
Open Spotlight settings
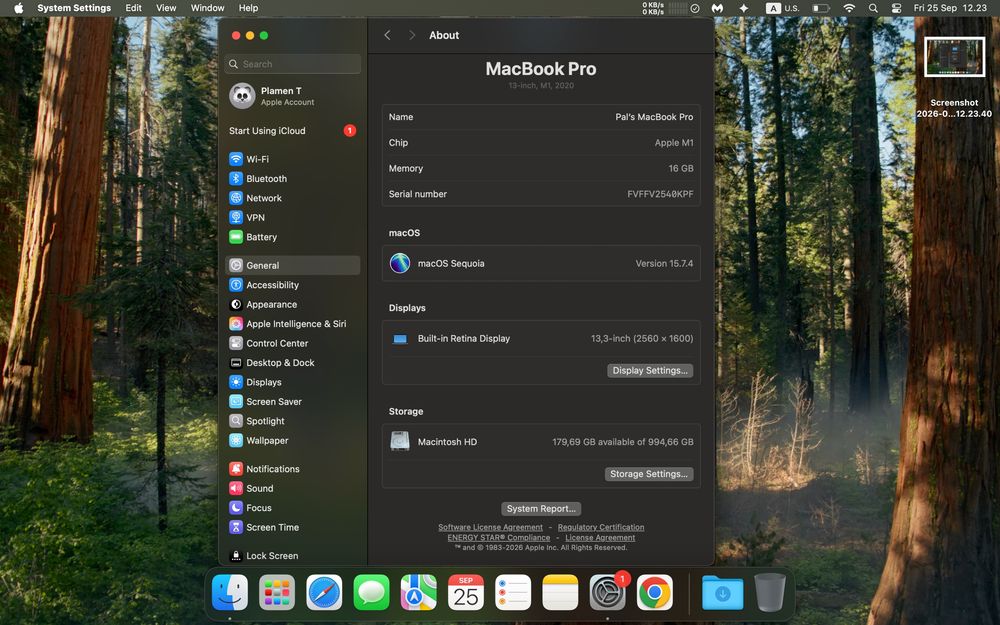click(x=293, y=421)
